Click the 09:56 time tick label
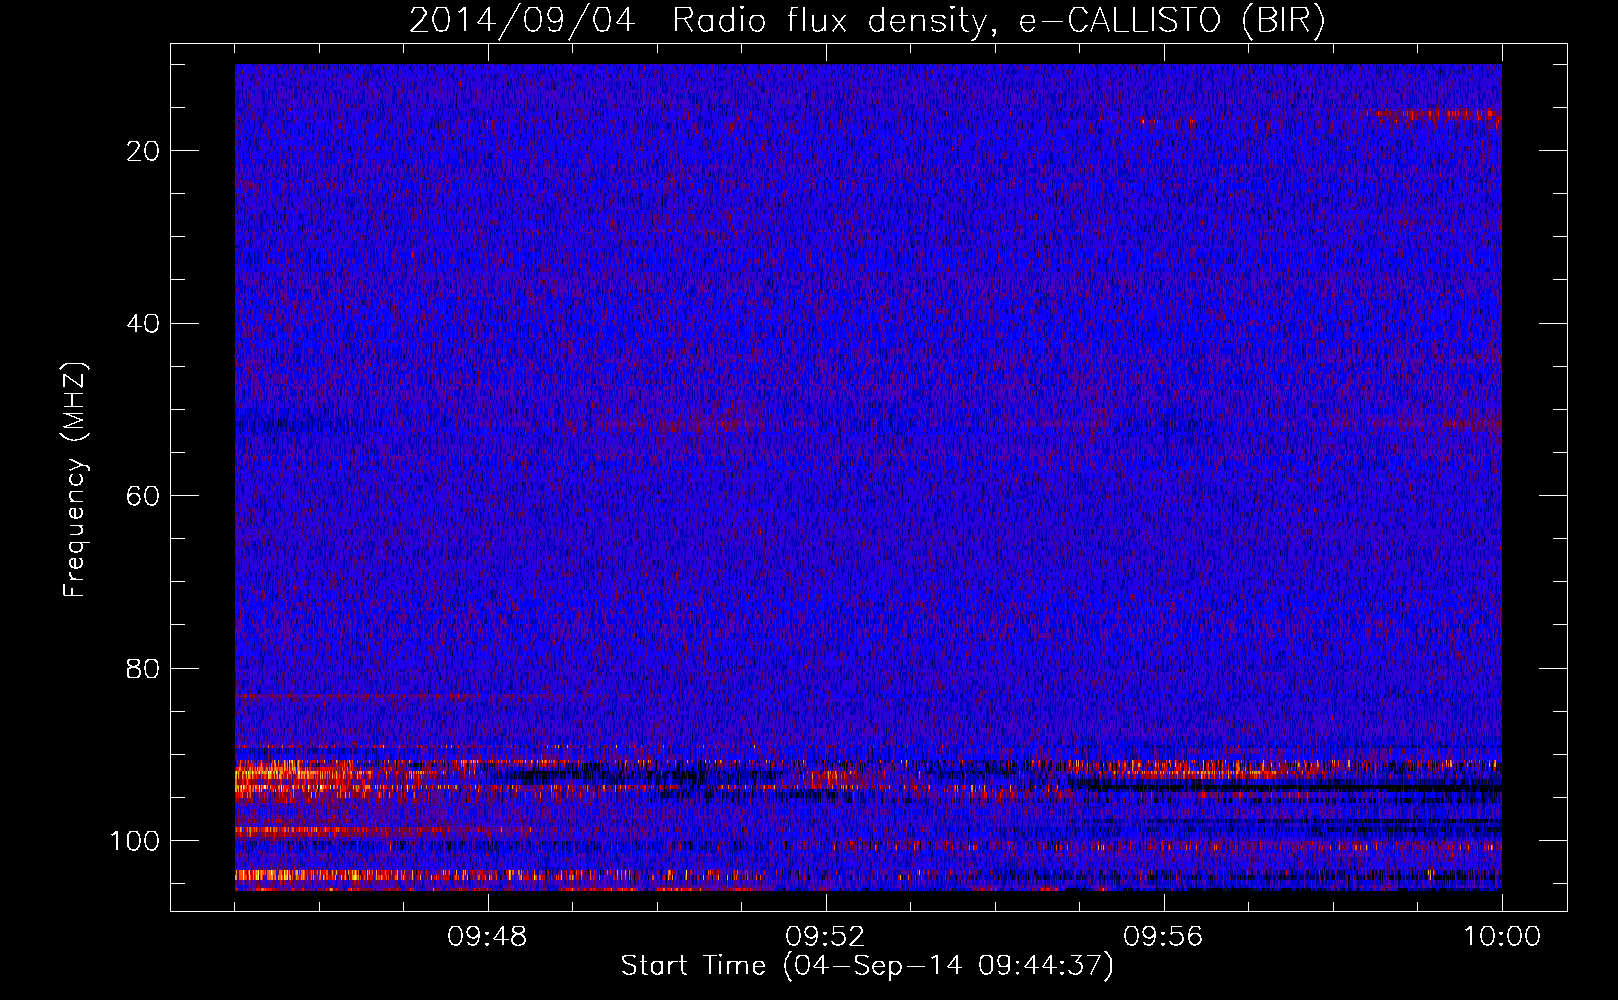1618x1000 pixels. pyautogui.click(x=1163, y=937)
